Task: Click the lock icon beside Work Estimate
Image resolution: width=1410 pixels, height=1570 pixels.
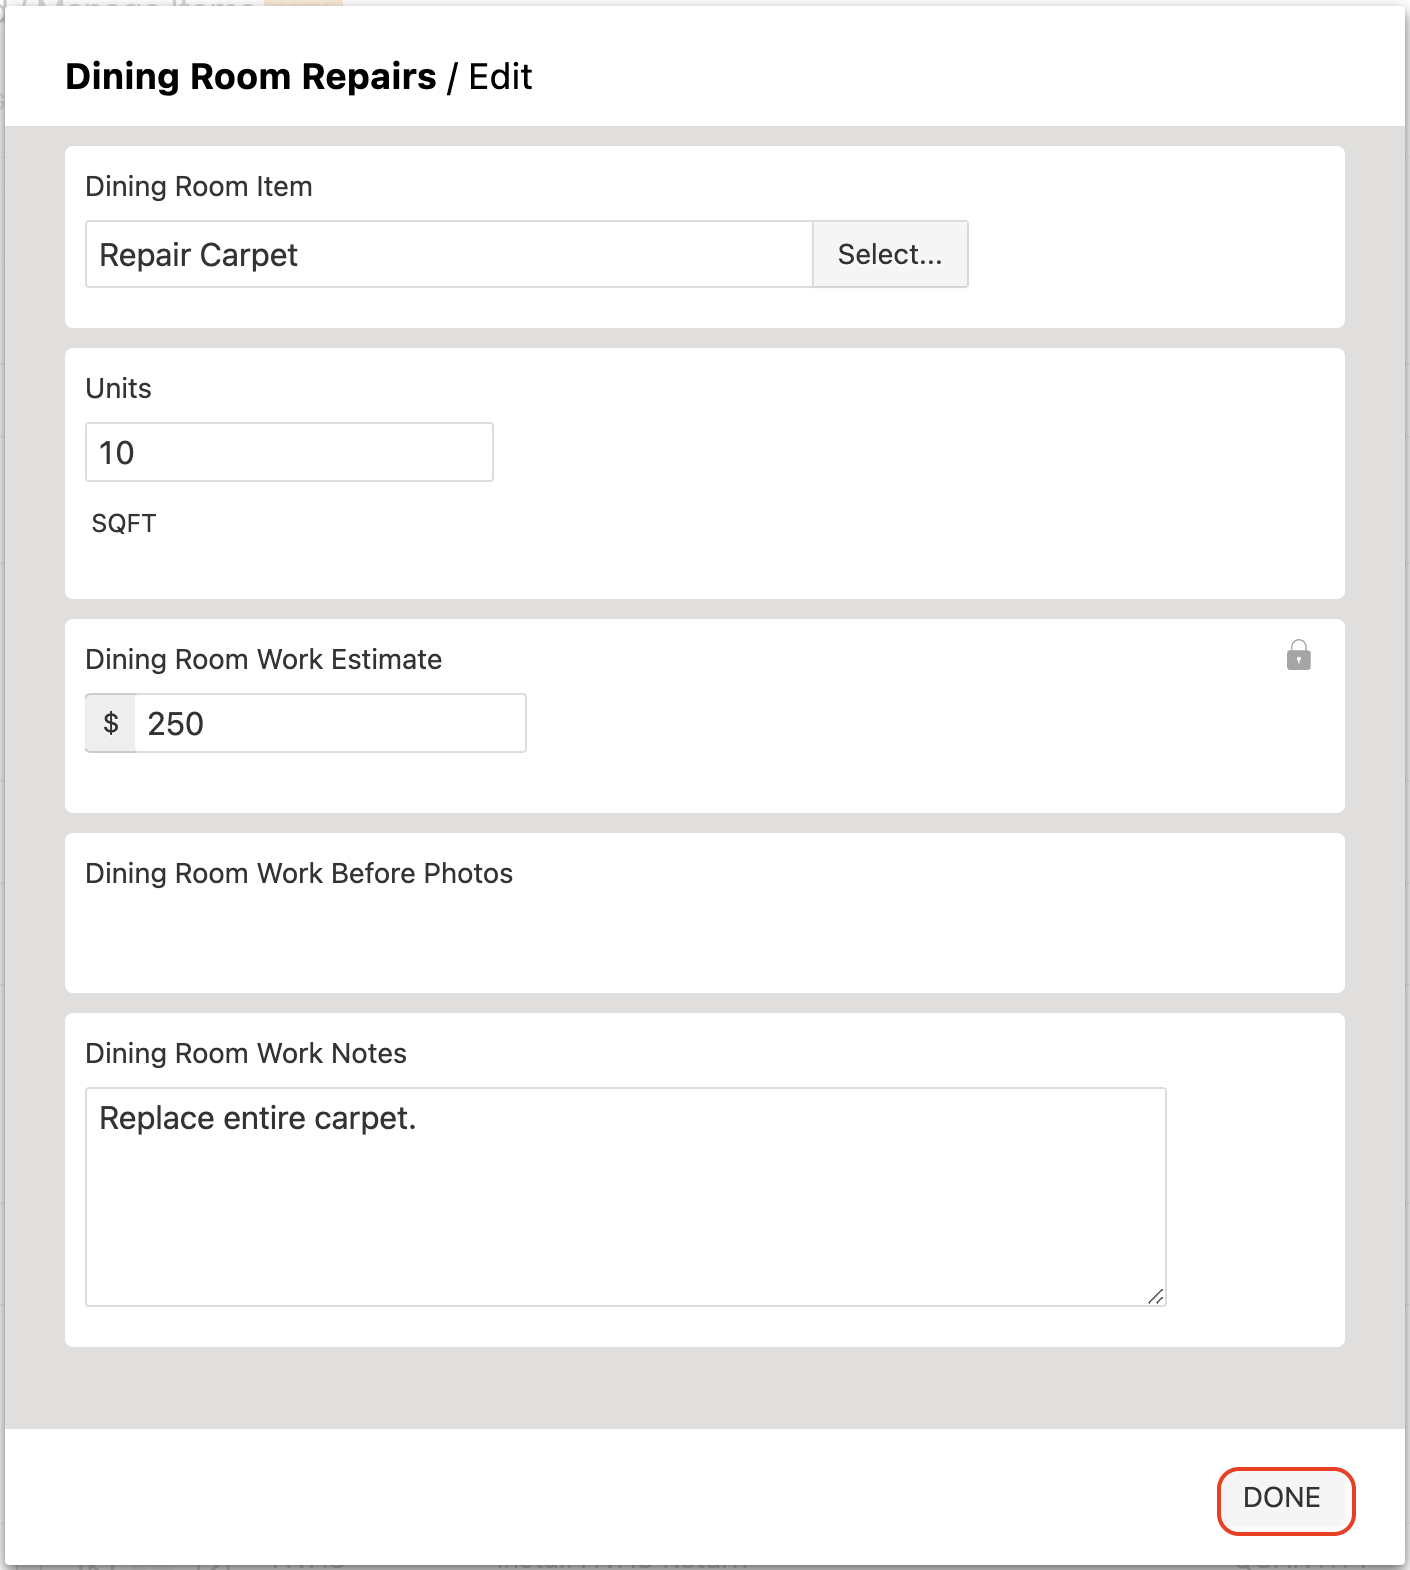Action: pyautogui.click(x=1298, y=656)
